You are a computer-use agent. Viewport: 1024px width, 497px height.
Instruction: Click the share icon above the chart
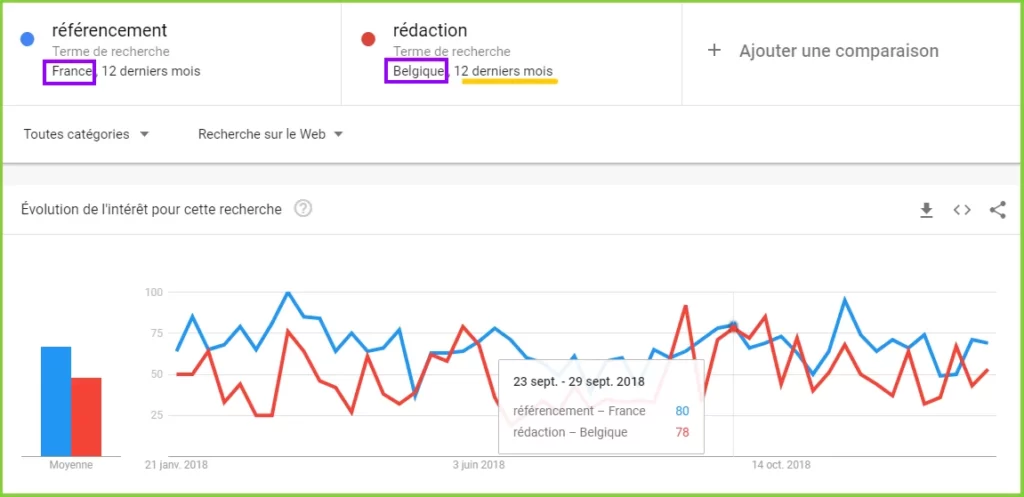(996, 209)
